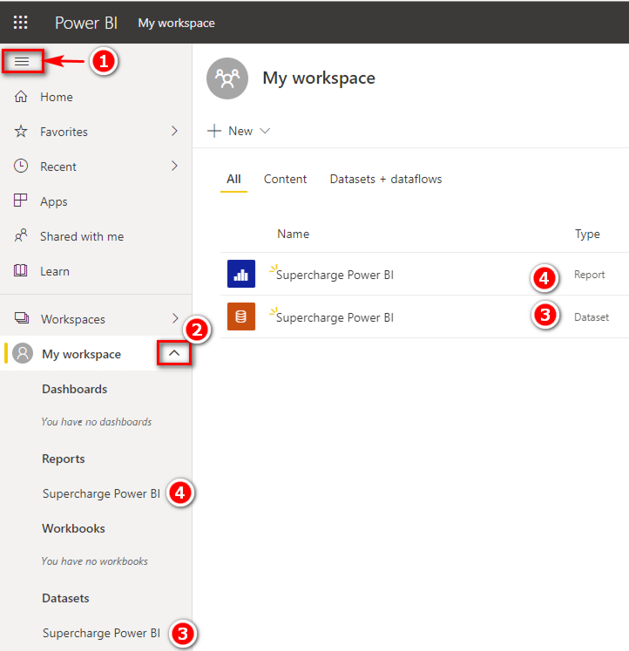Click the Power BI title in header
The image size is (629, 651).
click(86, 23)
